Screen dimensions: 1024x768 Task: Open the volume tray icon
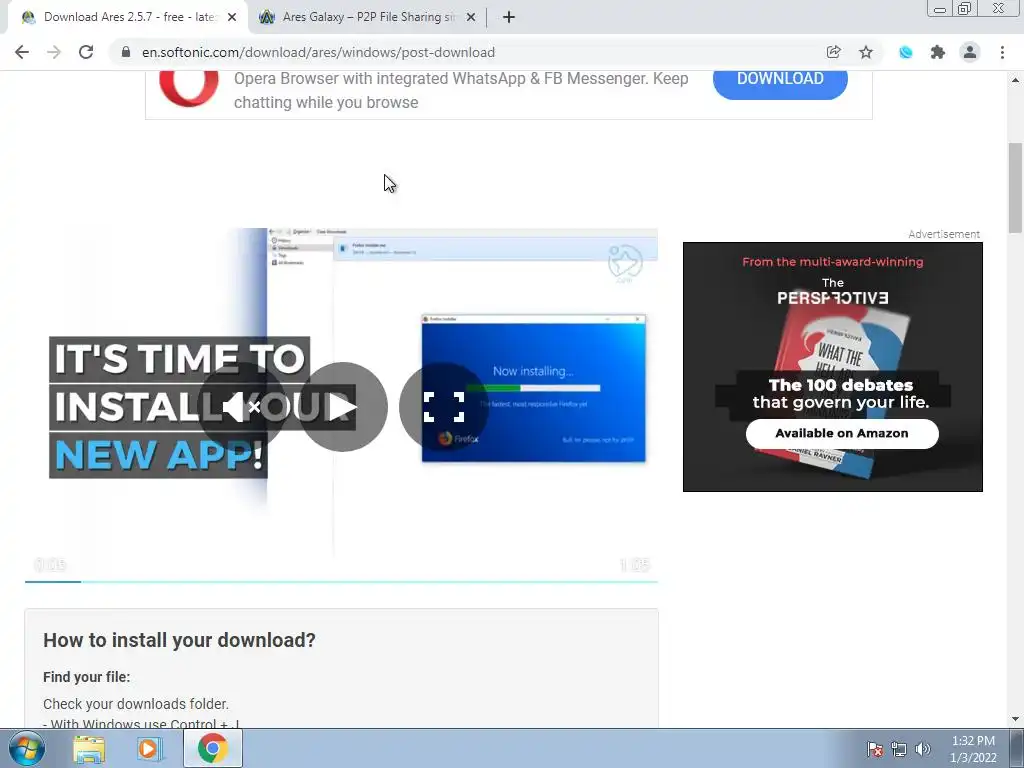923,749
